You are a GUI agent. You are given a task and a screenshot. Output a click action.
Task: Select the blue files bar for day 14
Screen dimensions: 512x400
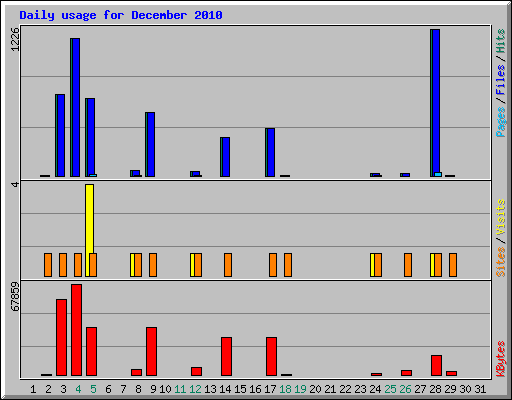pos(226,157)
